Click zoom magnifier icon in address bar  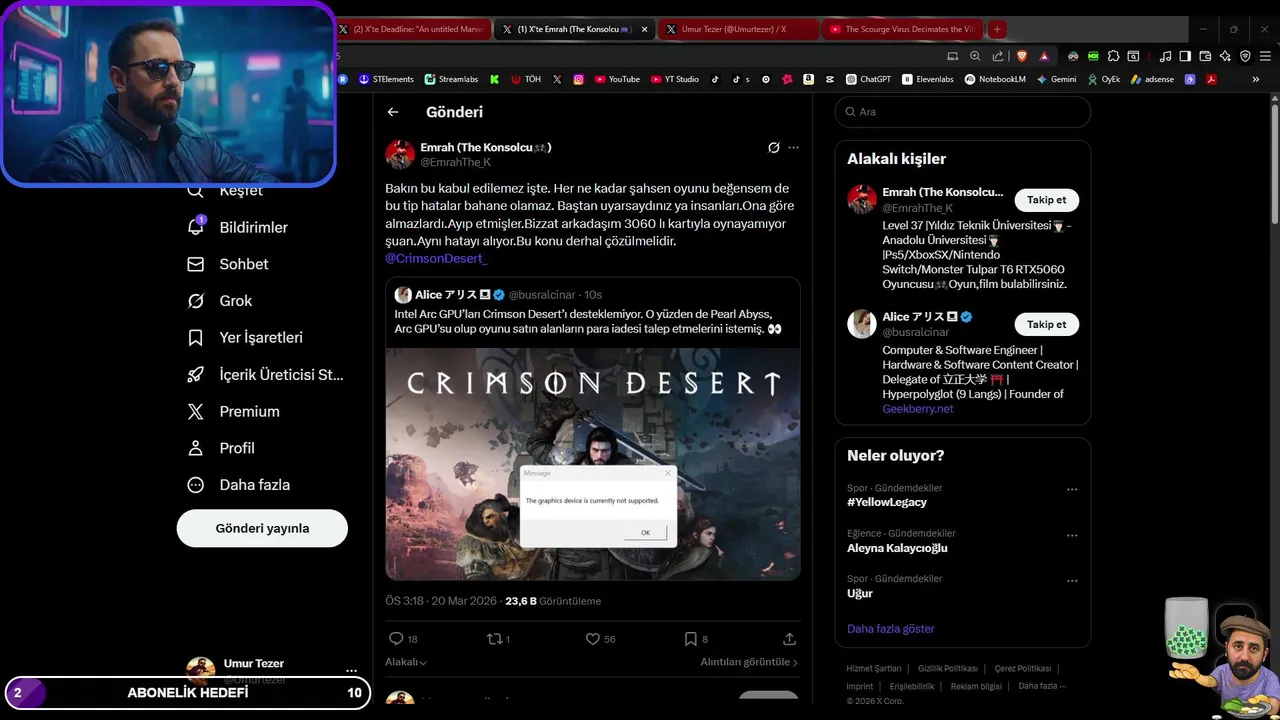[975, 56]
